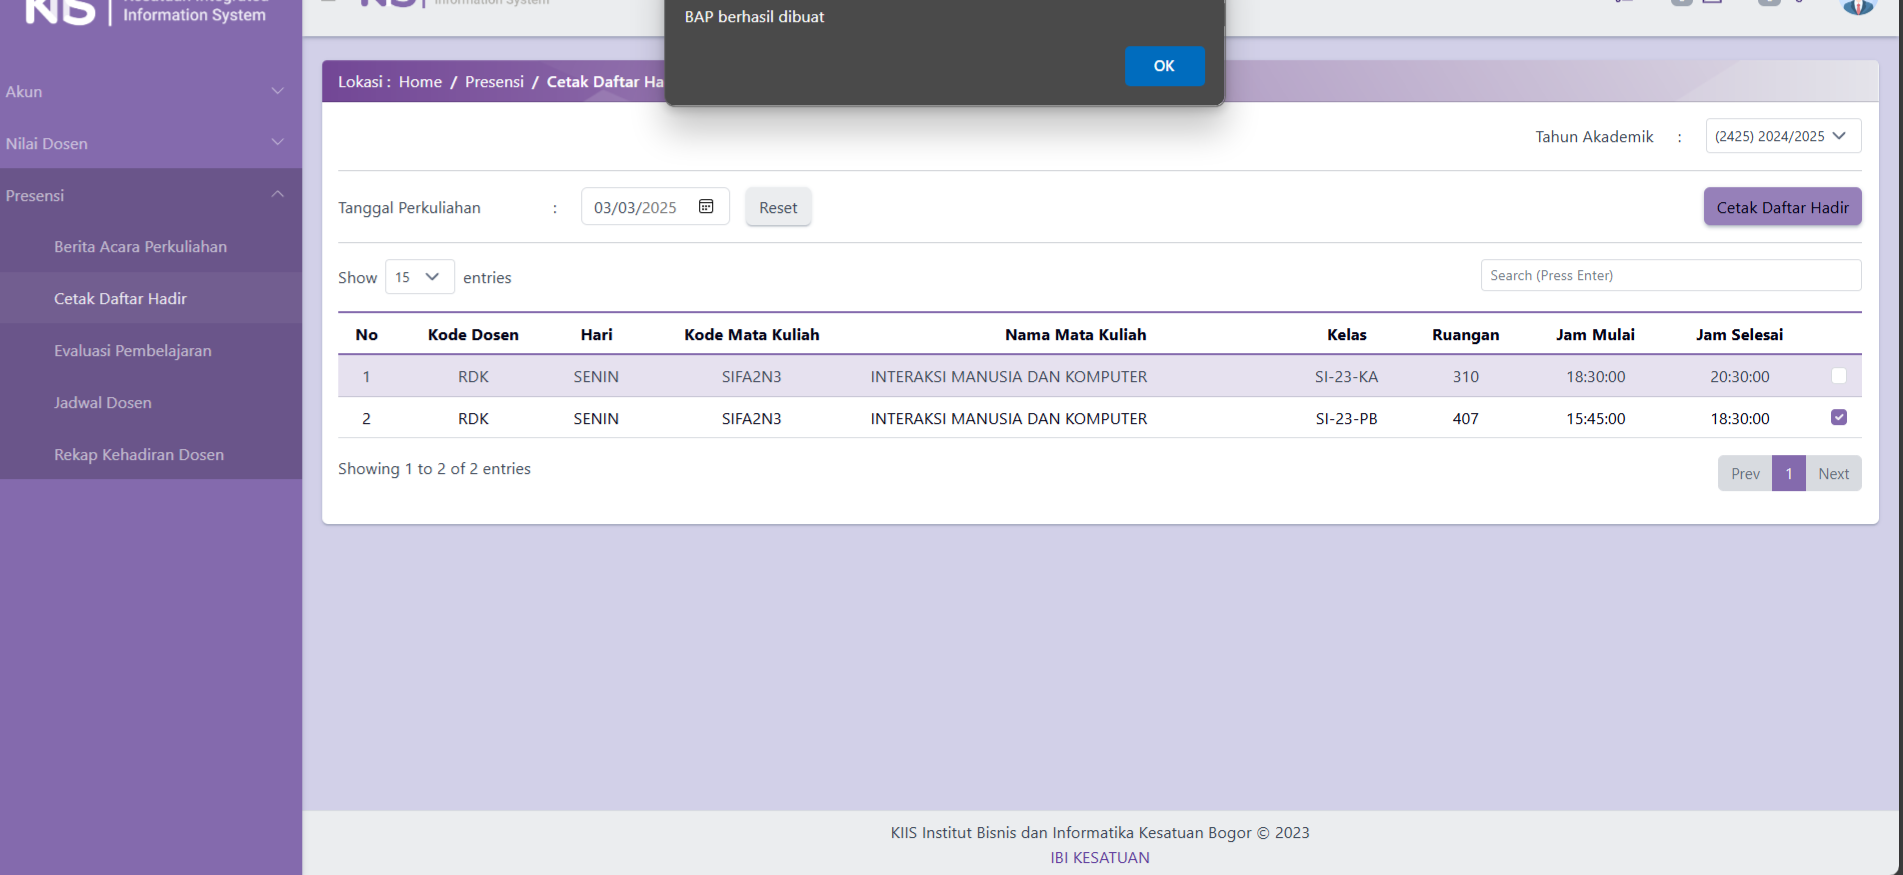Screen dimensions: 1903x875
Task: Open the Tahun Akademik dropdown
Action: [x=1782, y=136]
